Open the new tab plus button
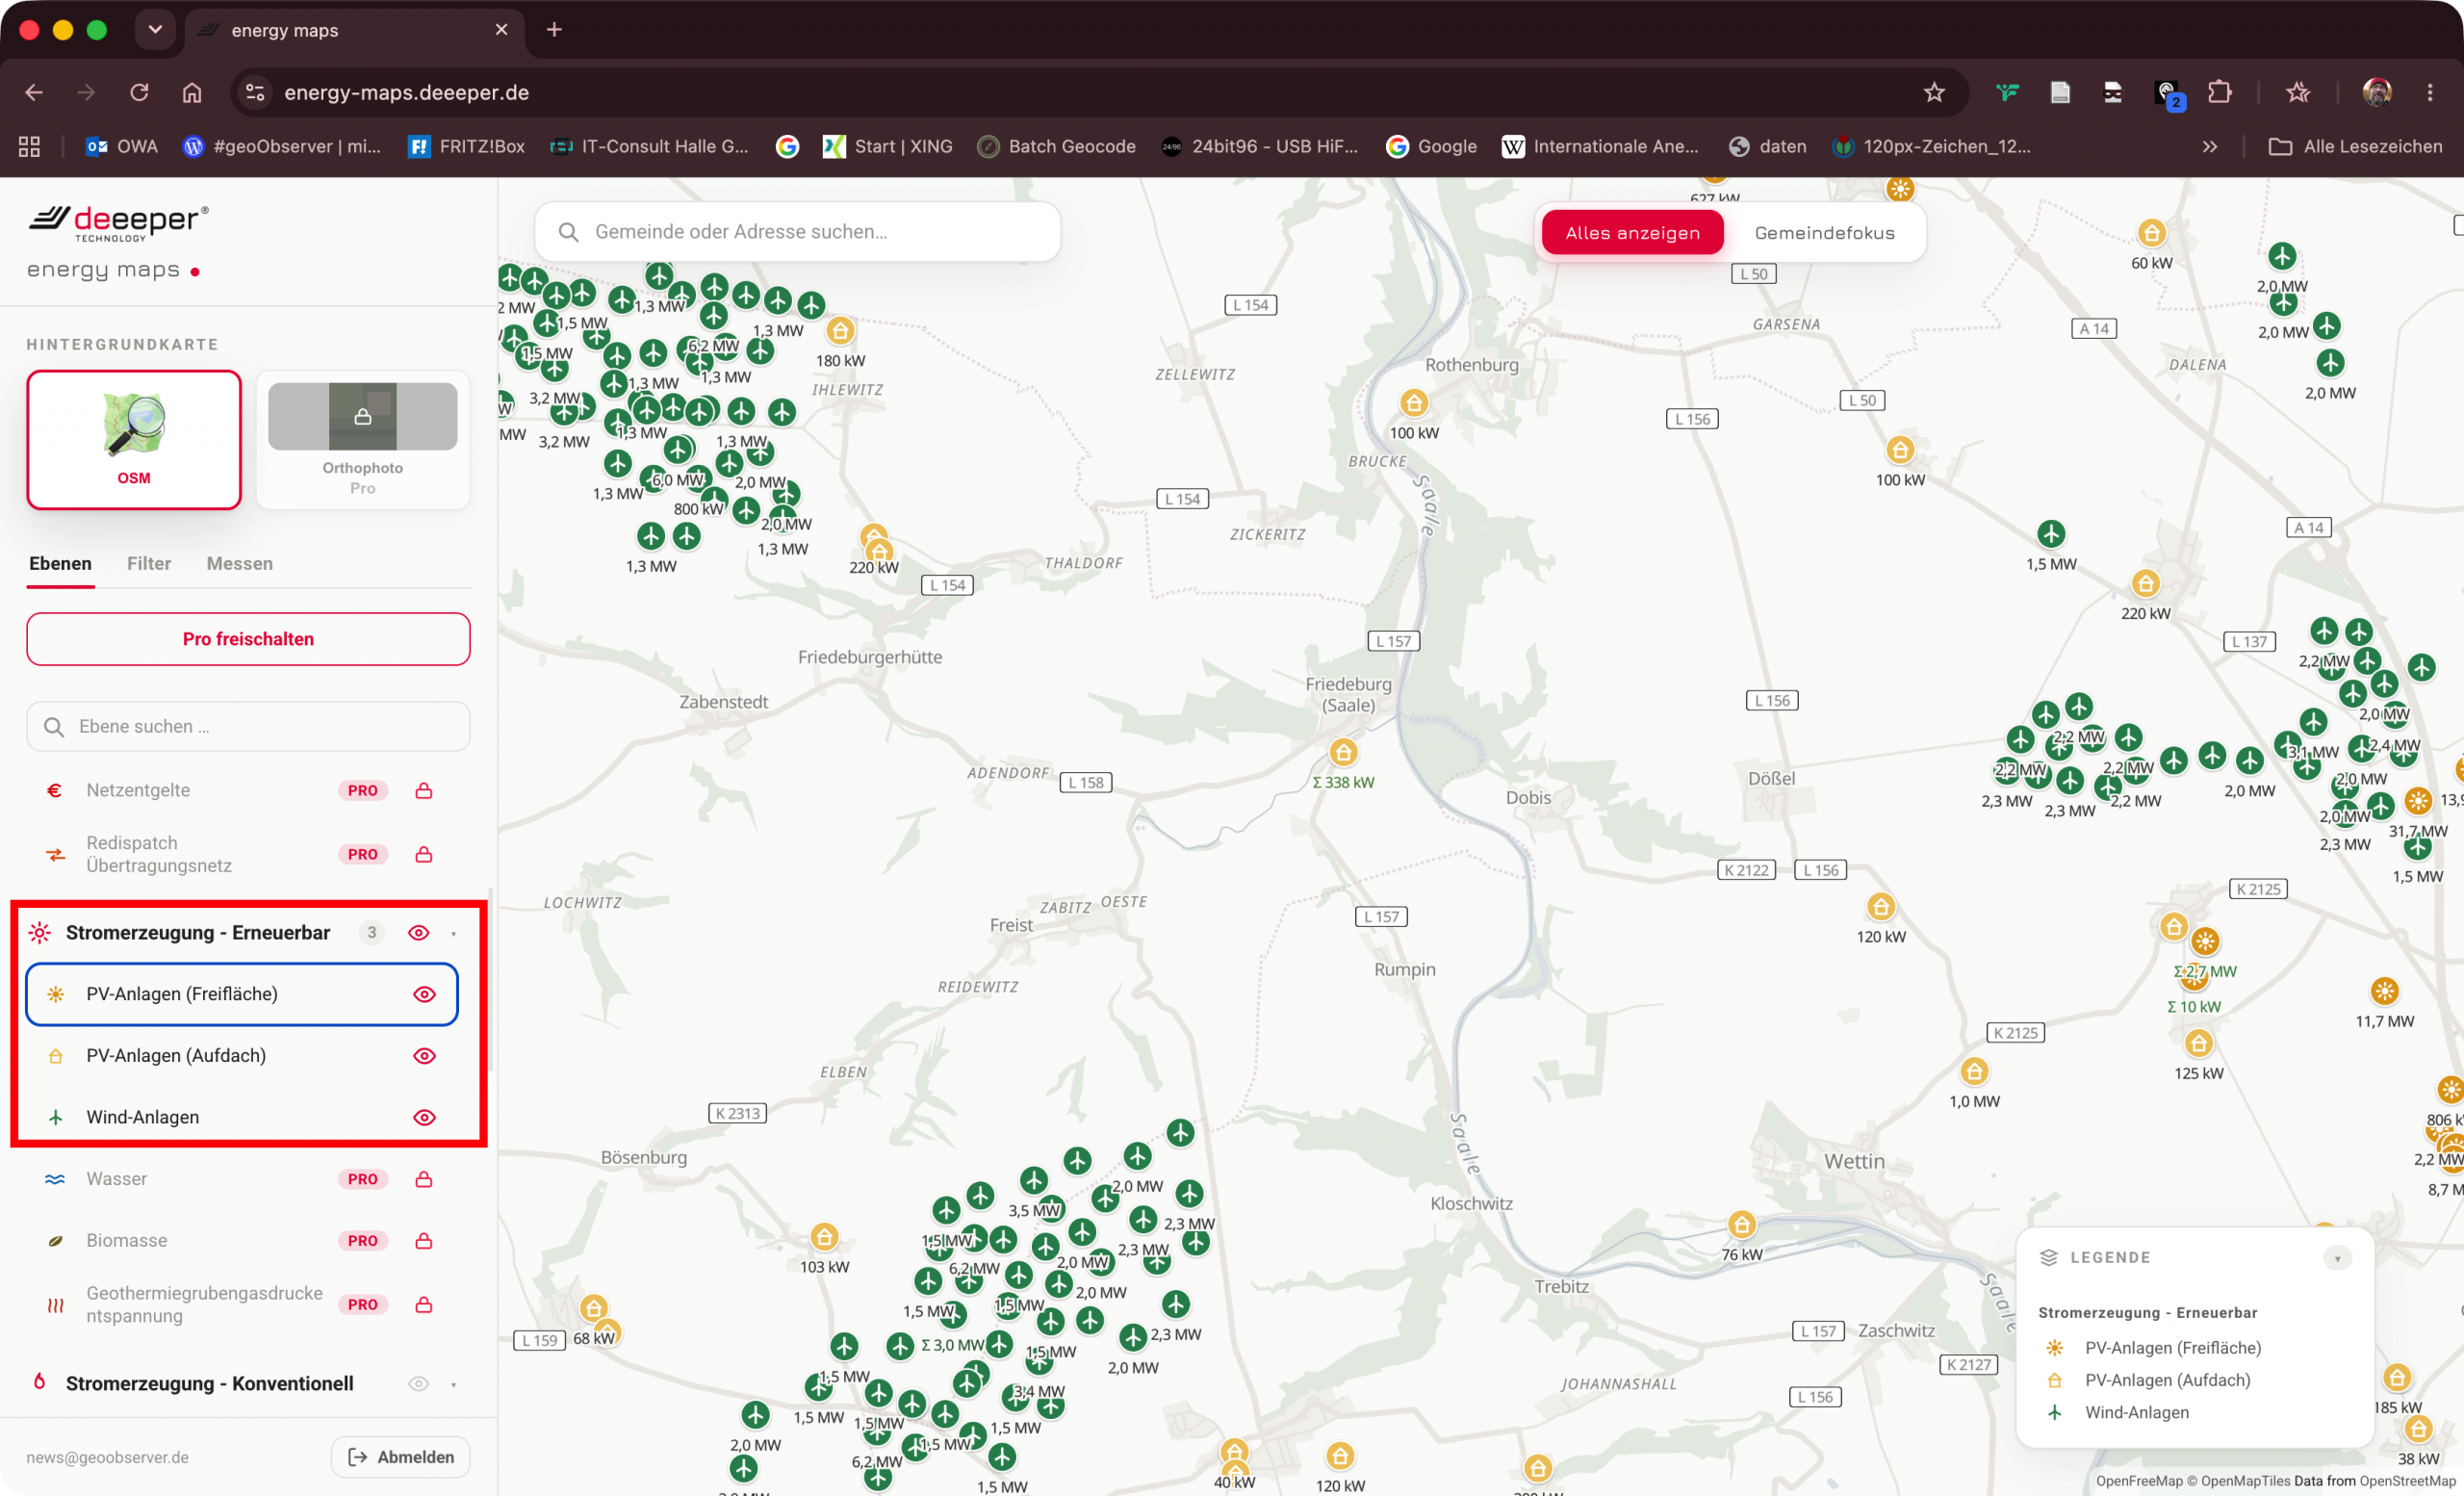 pos(554,30)
